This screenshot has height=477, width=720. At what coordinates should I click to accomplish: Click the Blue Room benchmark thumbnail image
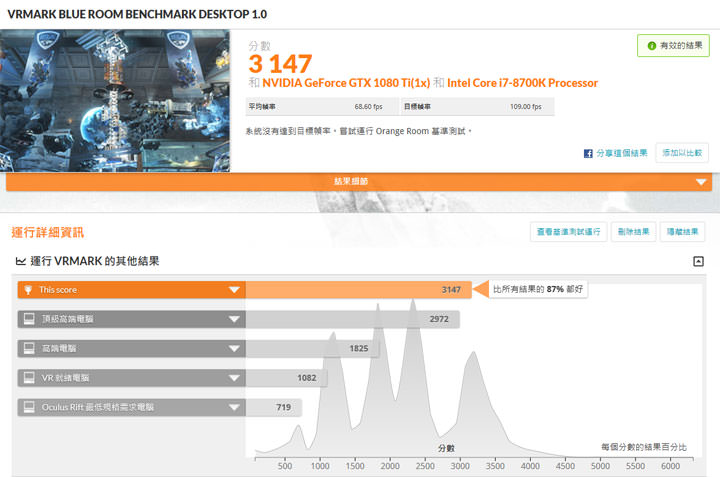click(115, 100)
